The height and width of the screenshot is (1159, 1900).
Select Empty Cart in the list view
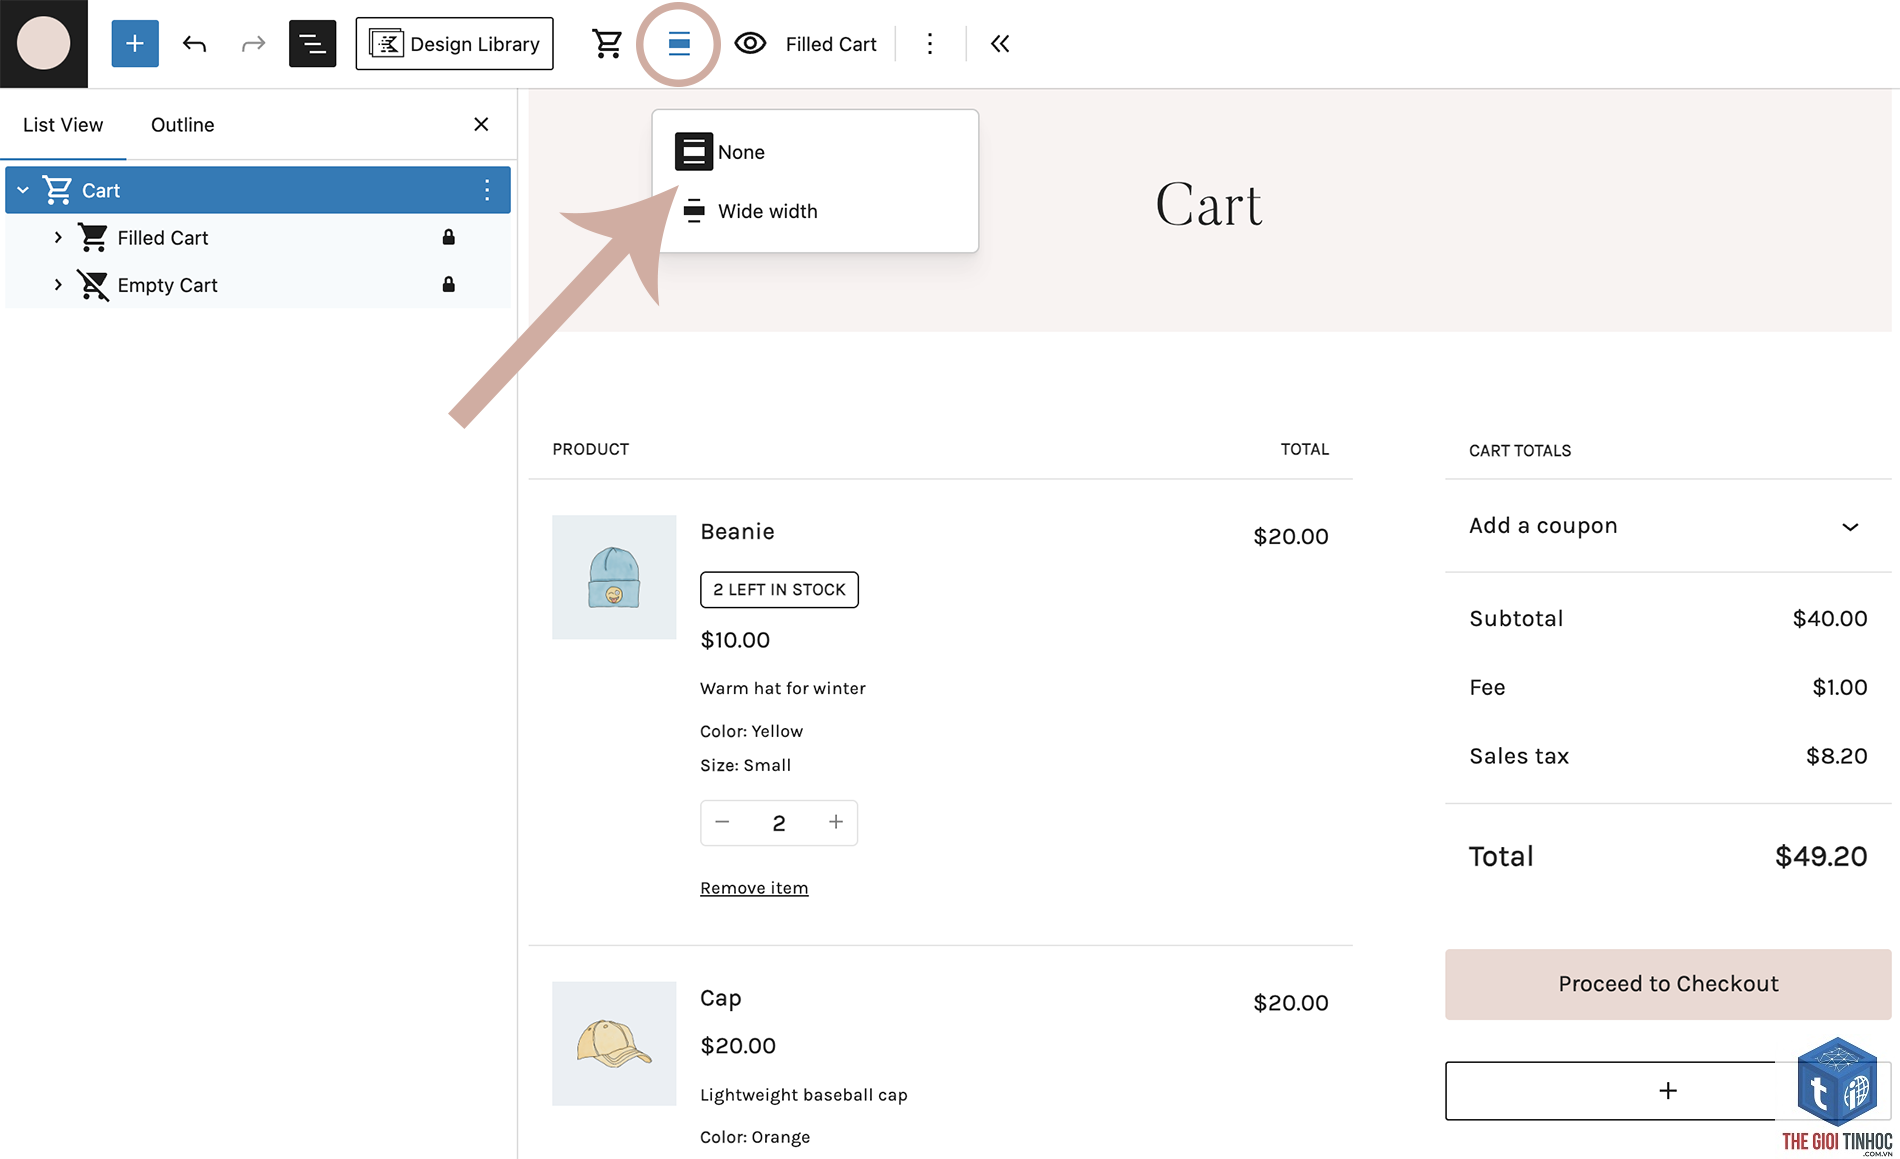point(168,285)
